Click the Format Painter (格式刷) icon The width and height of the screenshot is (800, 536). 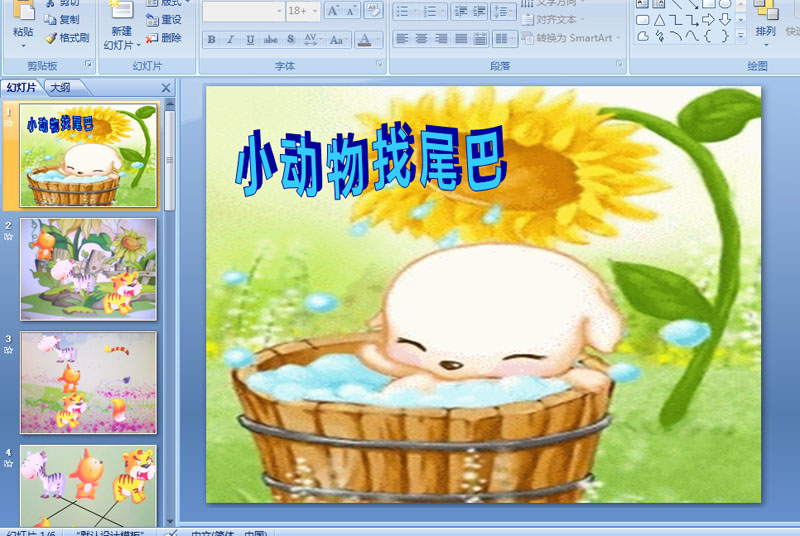coord(51,38)
